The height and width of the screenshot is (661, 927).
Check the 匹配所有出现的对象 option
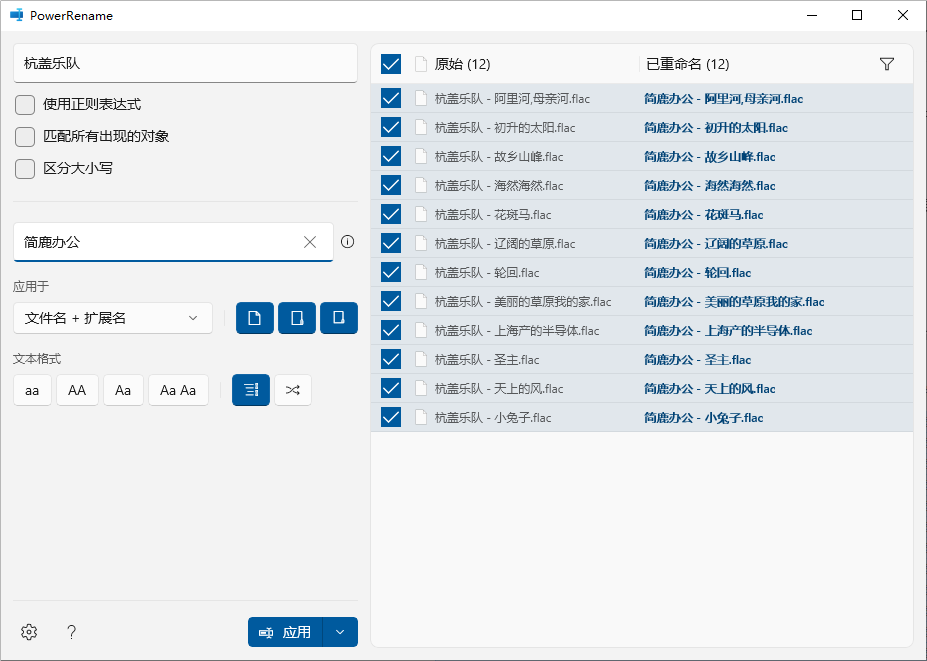24,139
